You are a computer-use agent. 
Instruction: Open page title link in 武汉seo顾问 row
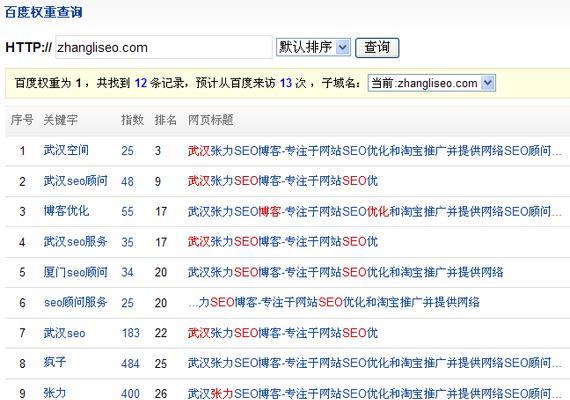(x=283, y=181)
